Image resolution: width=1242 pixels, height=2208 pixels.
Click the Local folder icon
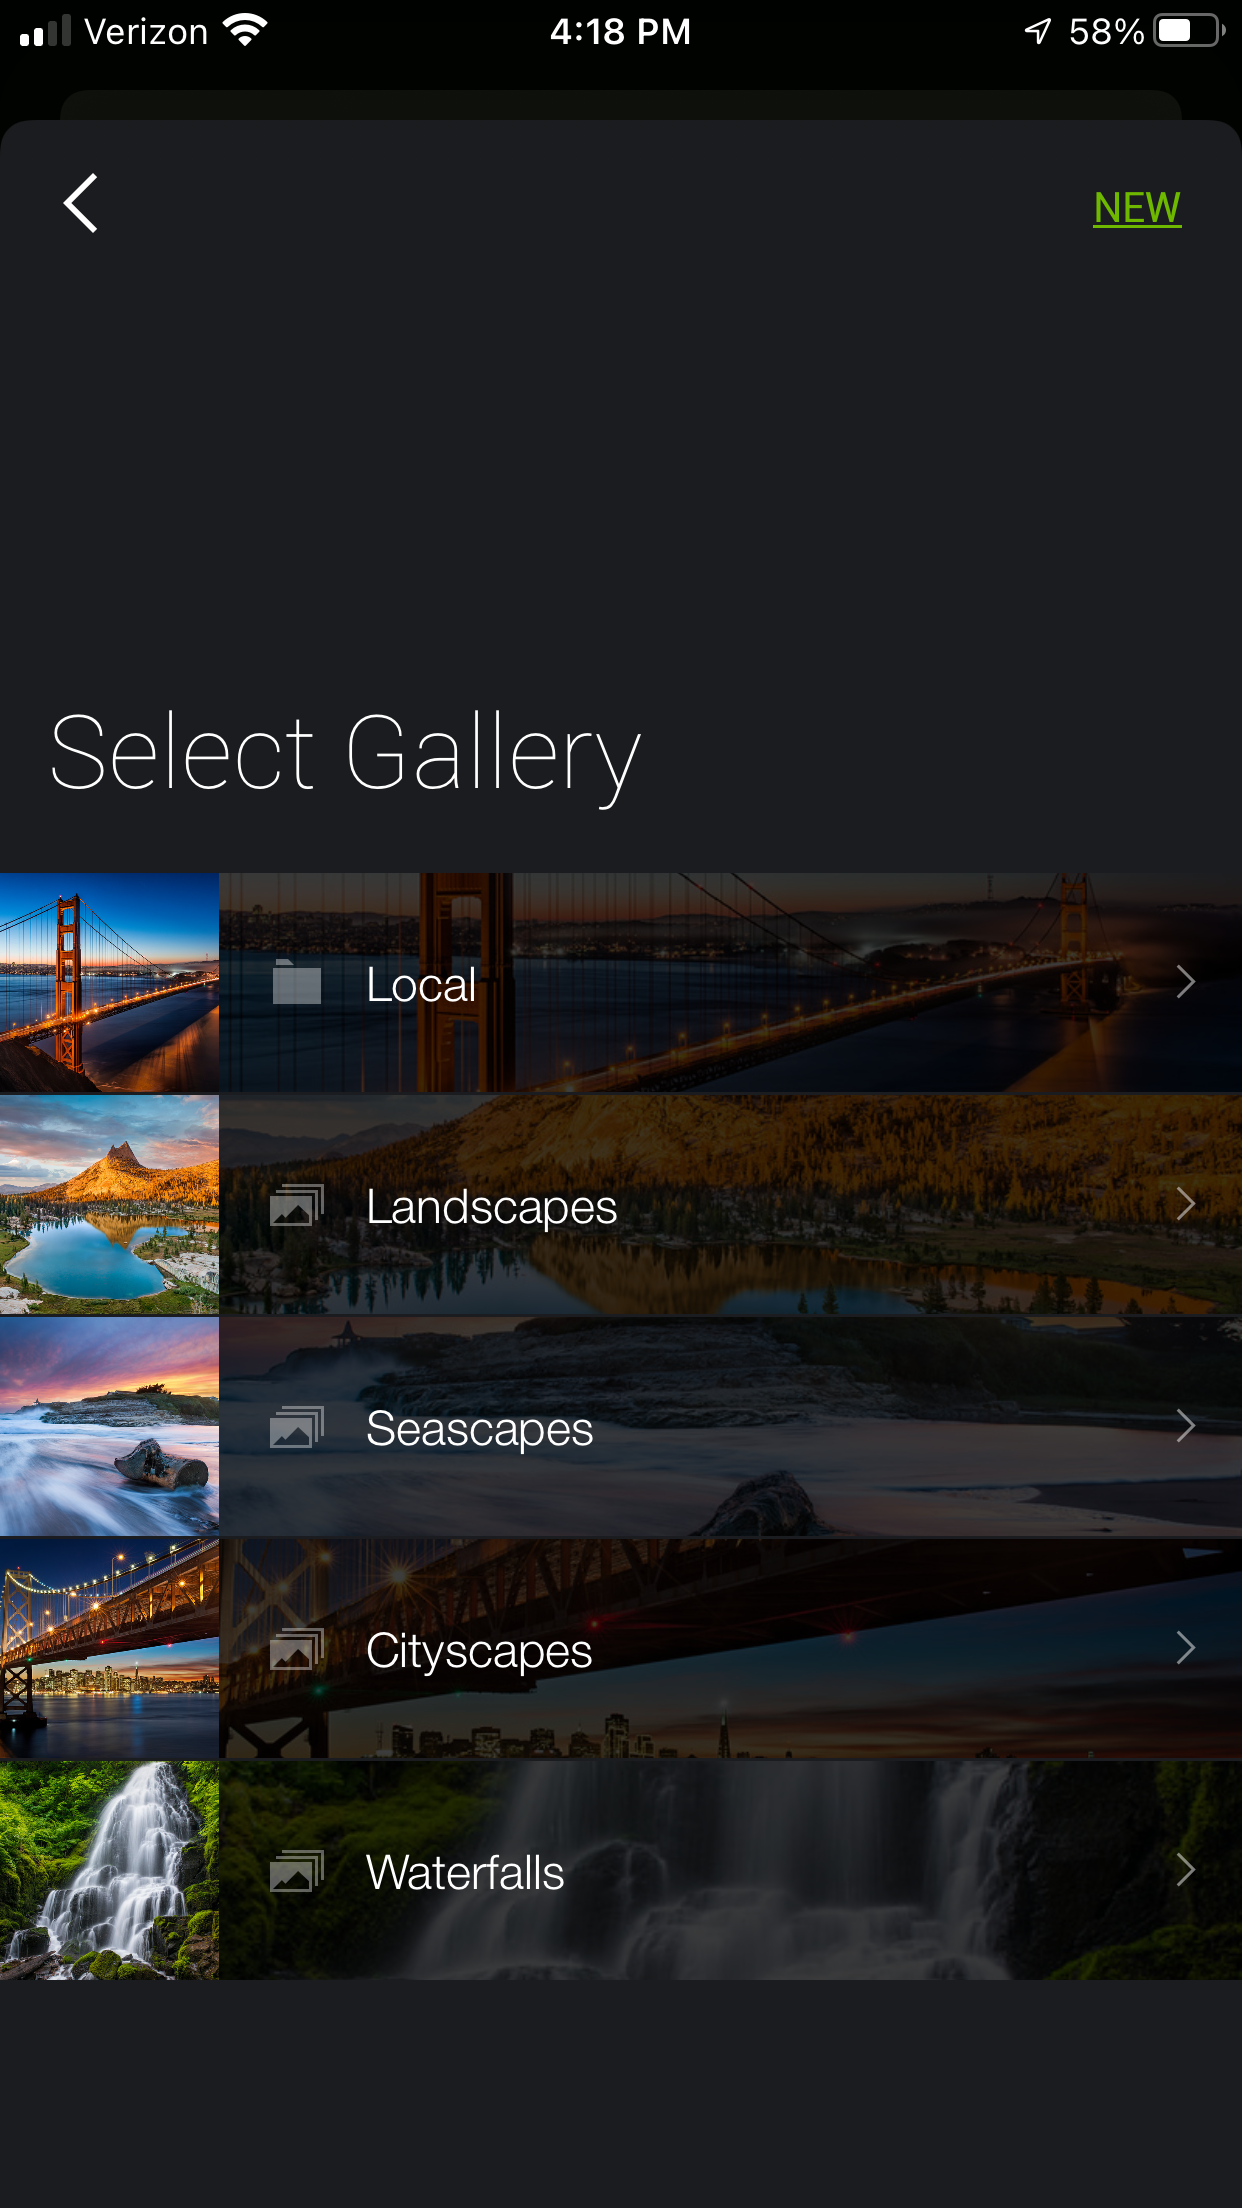coord(297,982)
